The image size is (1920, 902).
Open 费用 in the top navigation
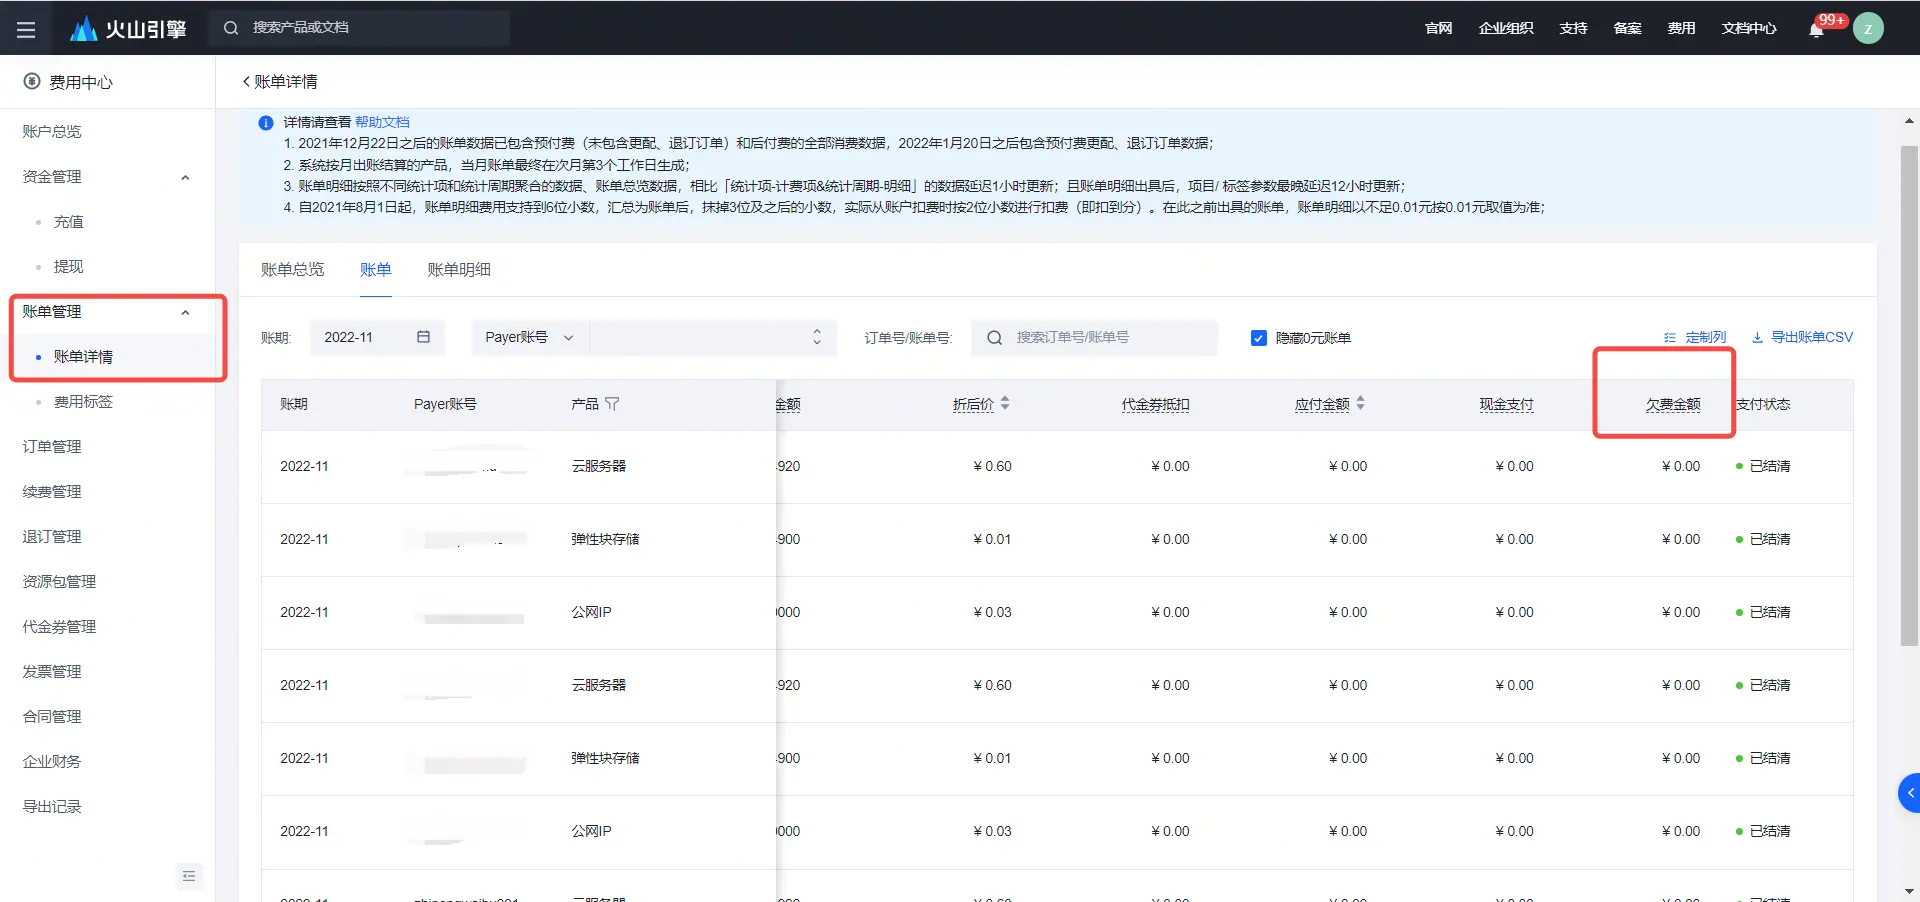click(1681, 29)
